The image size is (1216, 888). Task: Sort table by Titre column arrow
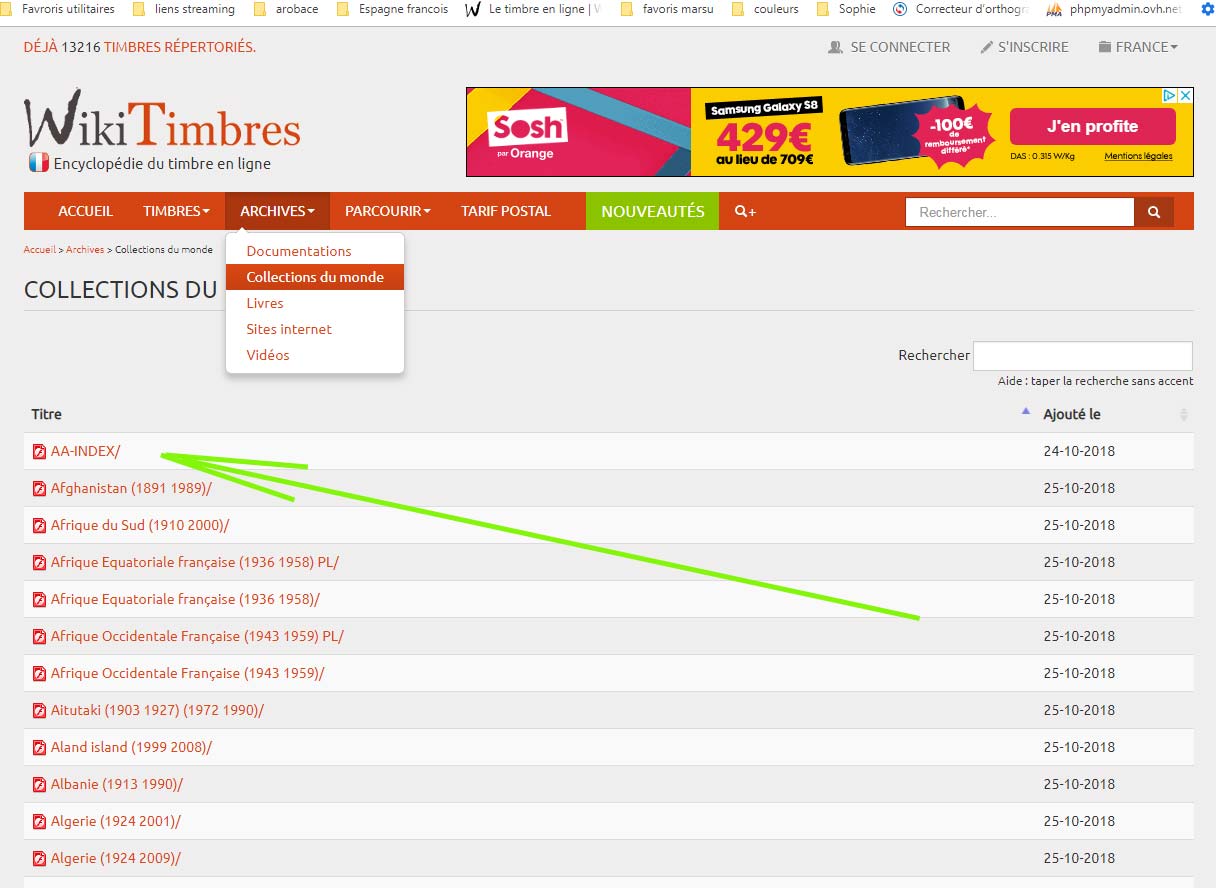click(x=1025, y=412)
